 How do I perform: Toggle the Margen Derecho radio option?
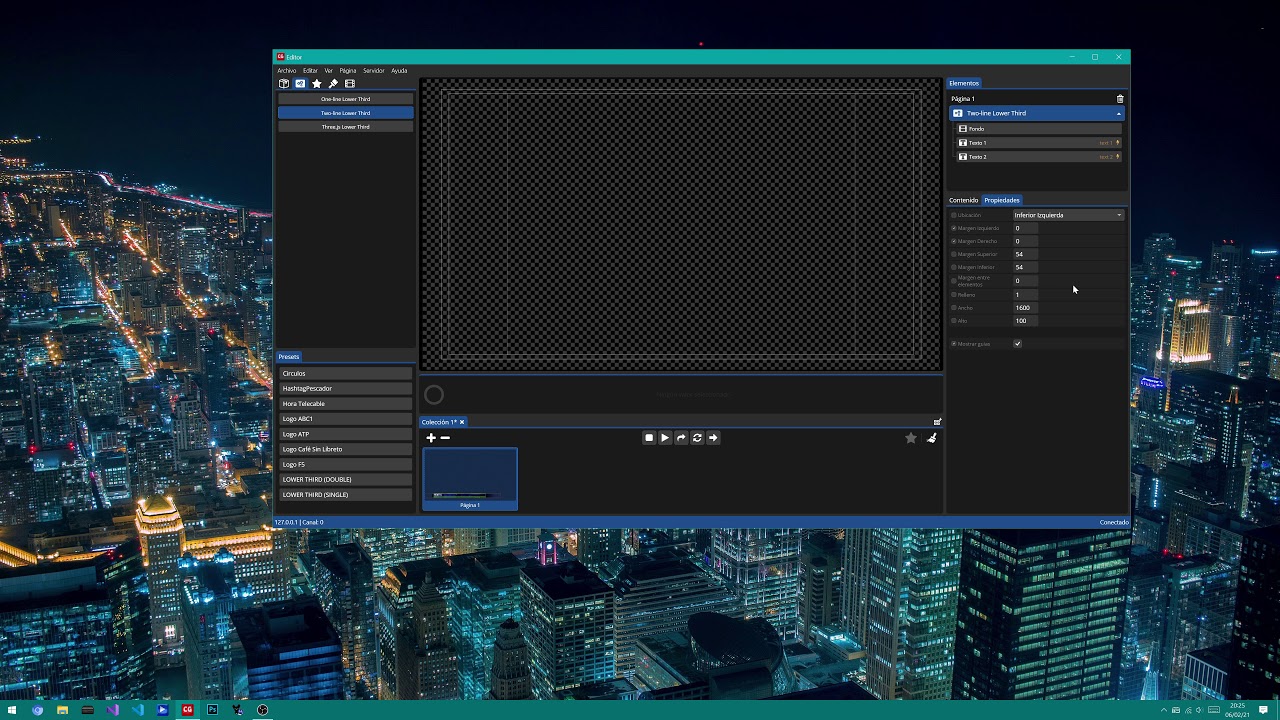point(954,241)
